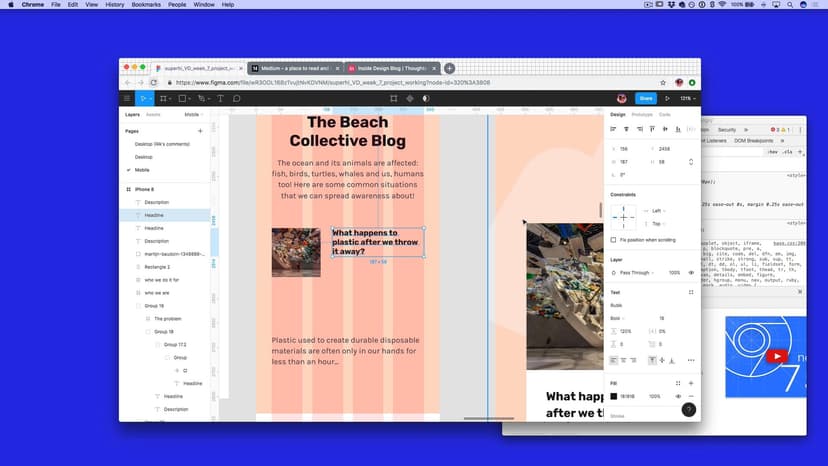Open the Figma main hamburger menu

127,98
